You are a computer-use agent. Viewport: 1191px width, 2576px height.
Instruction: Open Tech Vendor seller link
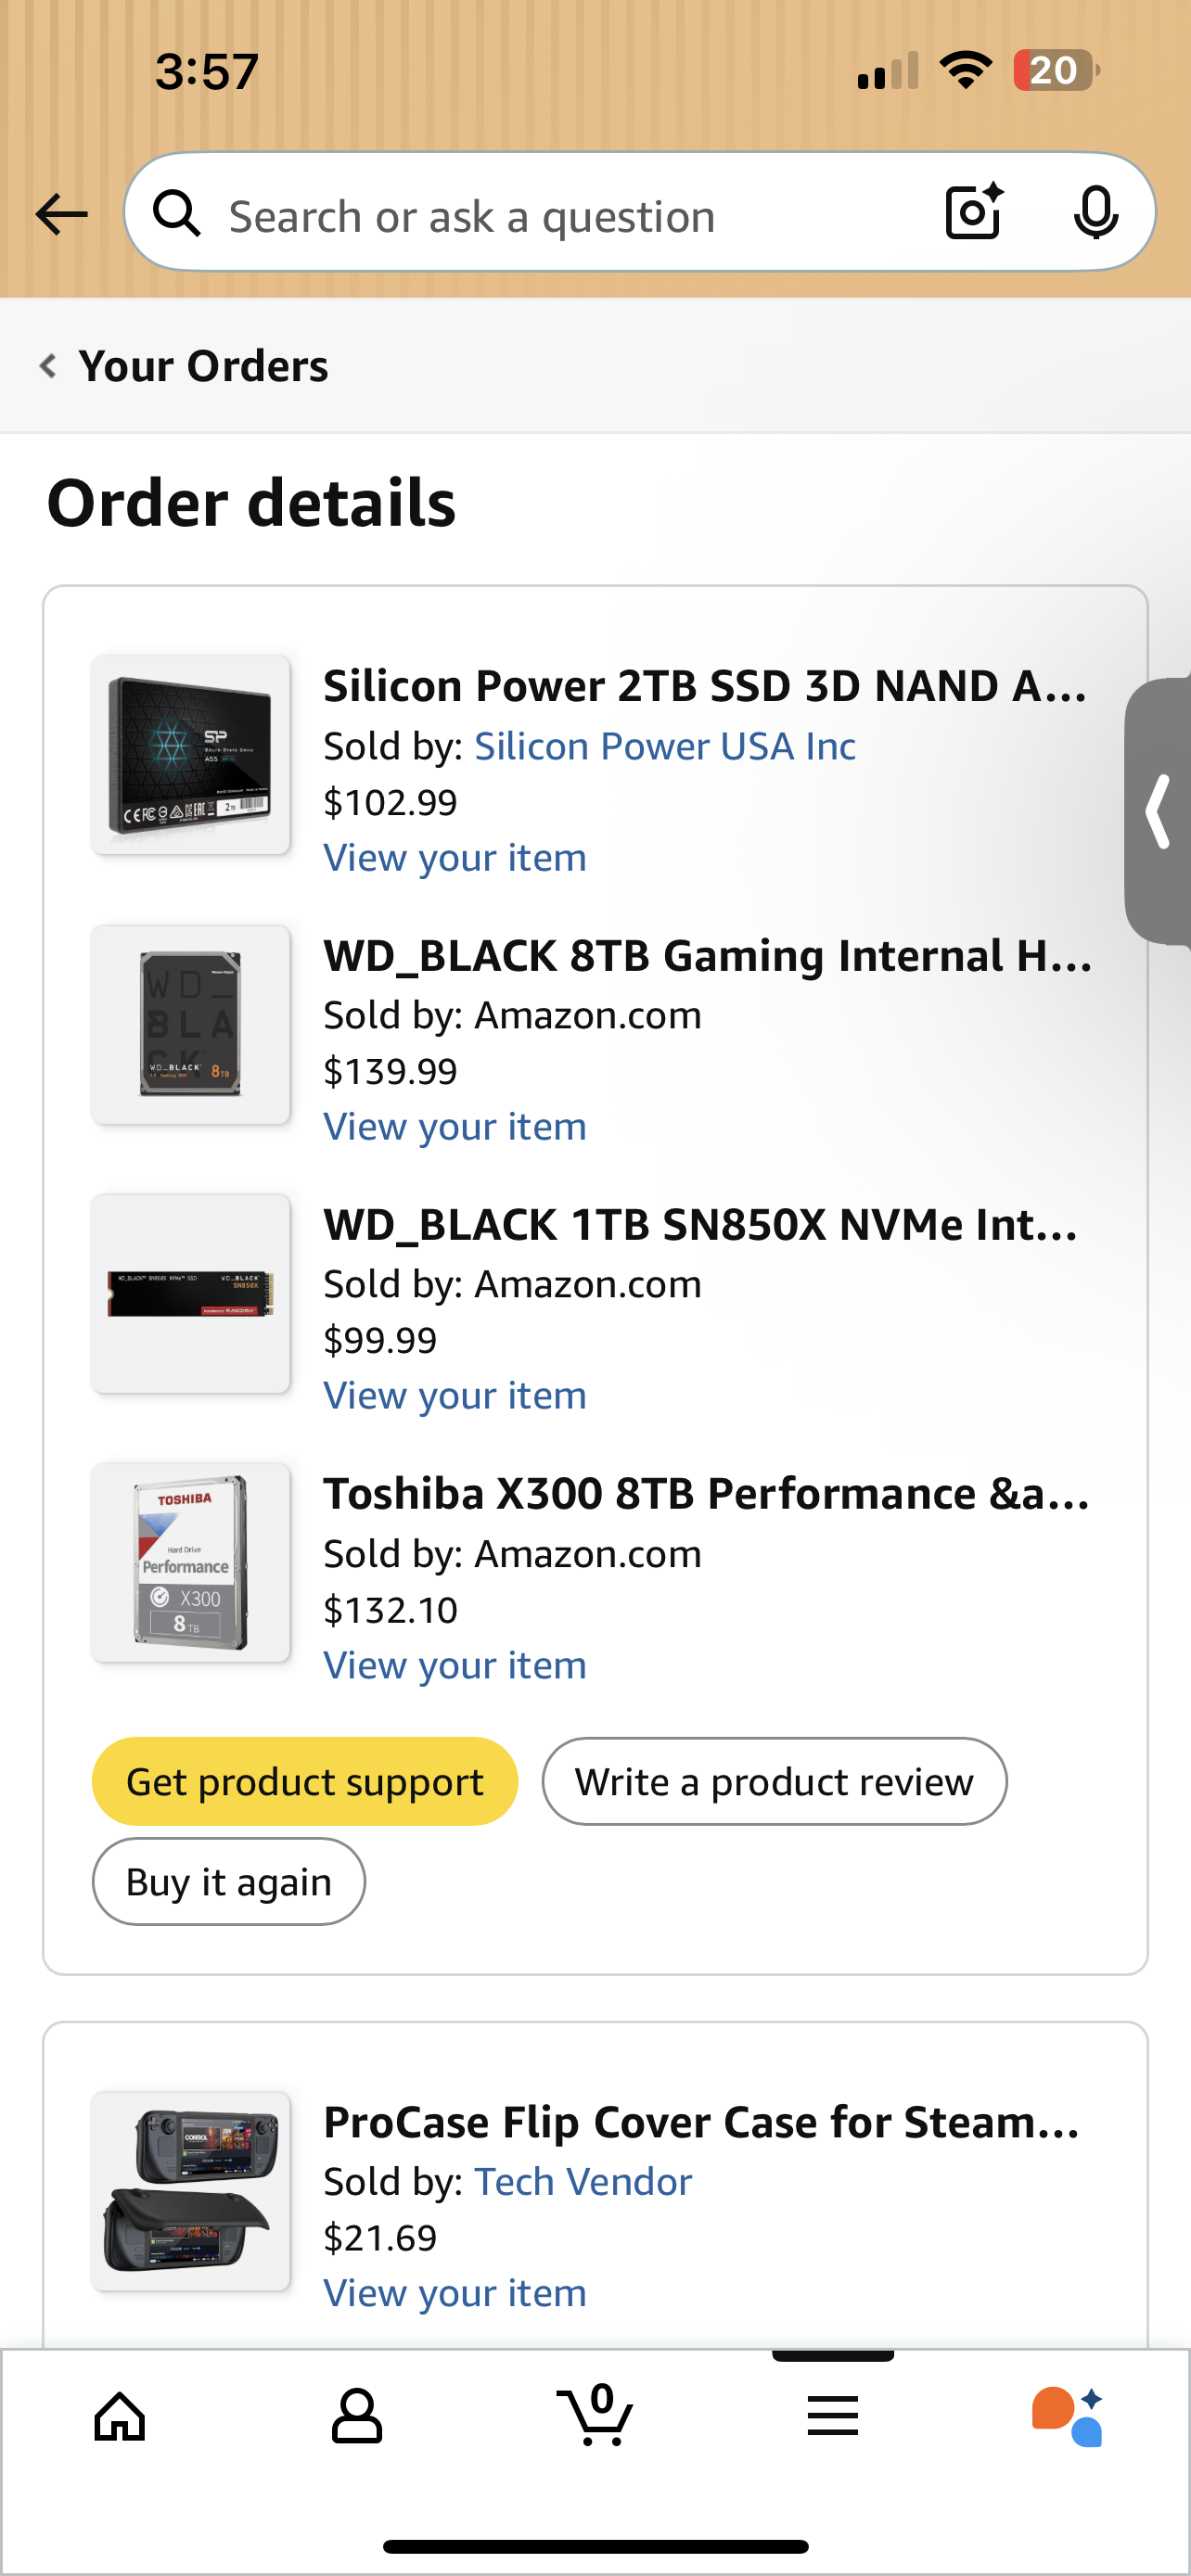click(x=582, y=2182)
